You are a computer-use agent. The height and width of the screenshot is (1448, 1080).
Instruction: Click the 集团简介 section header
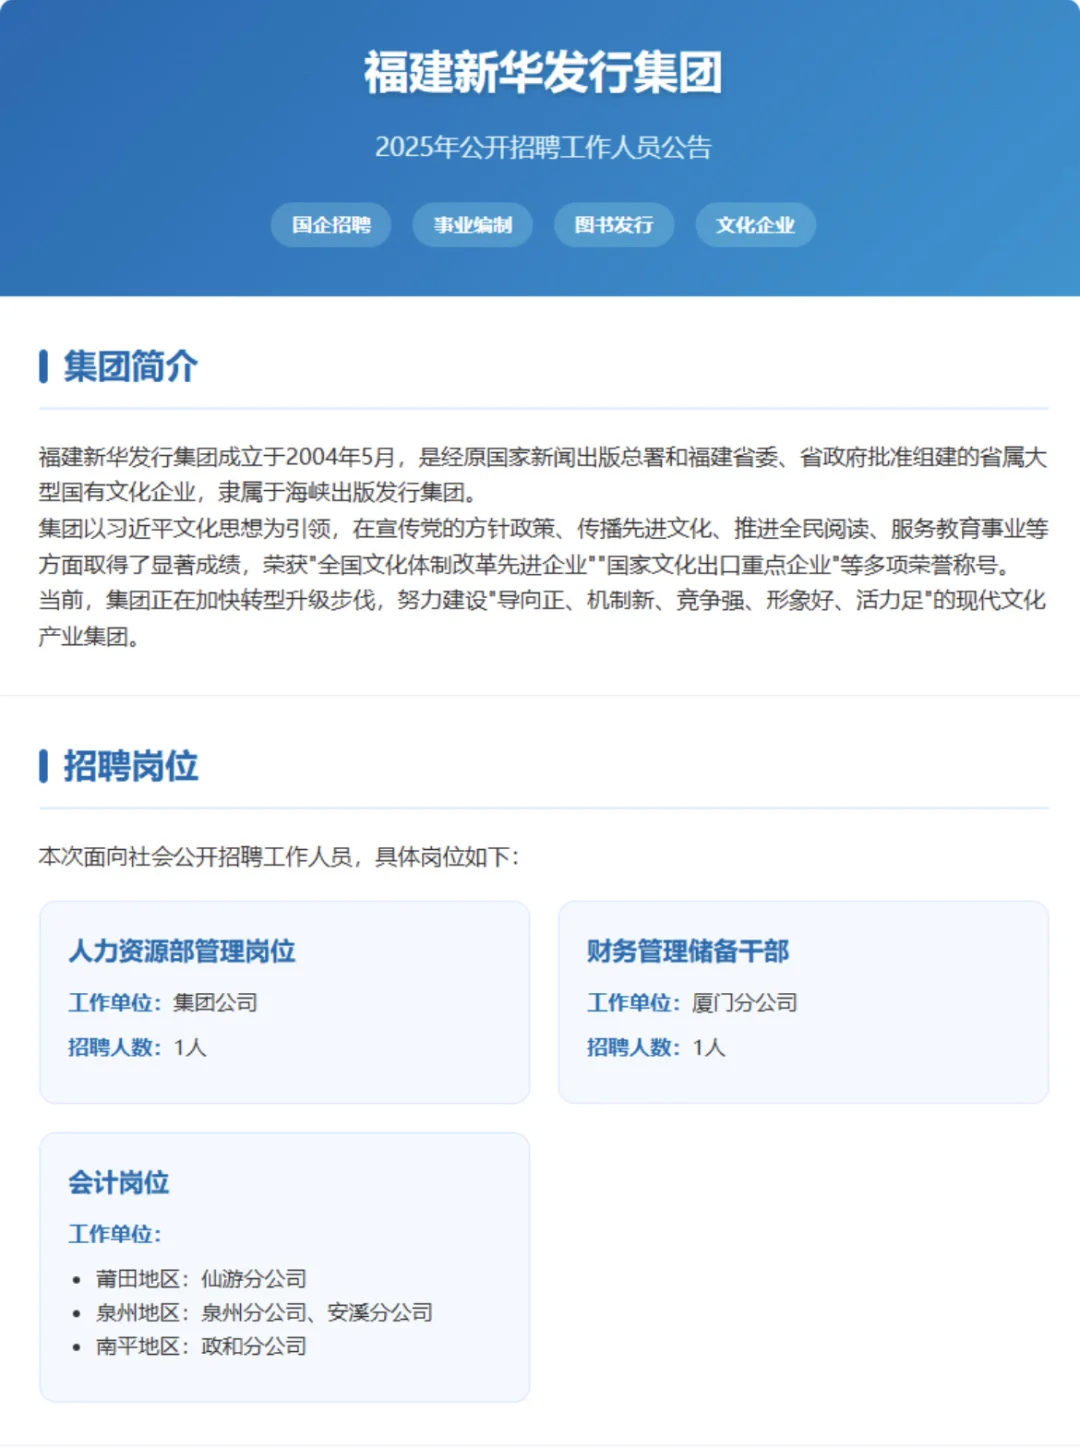click(131, 367)
